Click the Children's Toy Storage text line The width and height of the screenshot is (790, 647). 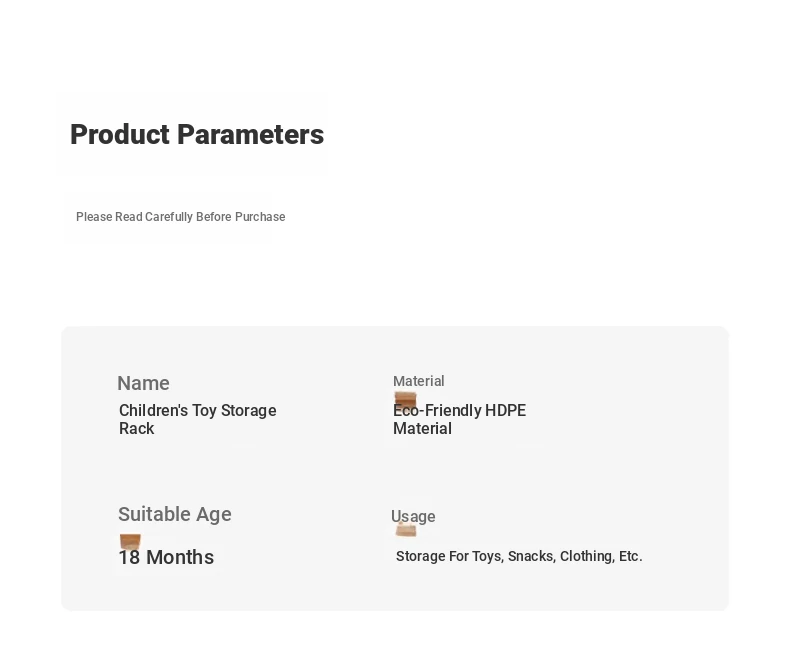pyautogui.click(x=198, y=411)
